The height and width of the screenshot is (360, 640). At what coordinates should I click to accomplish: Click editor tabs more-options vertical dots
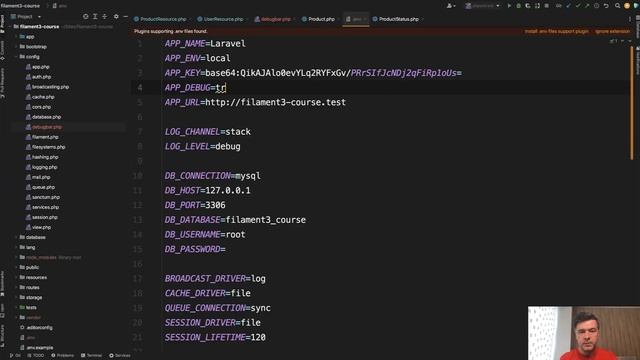[x=629, y=19]
